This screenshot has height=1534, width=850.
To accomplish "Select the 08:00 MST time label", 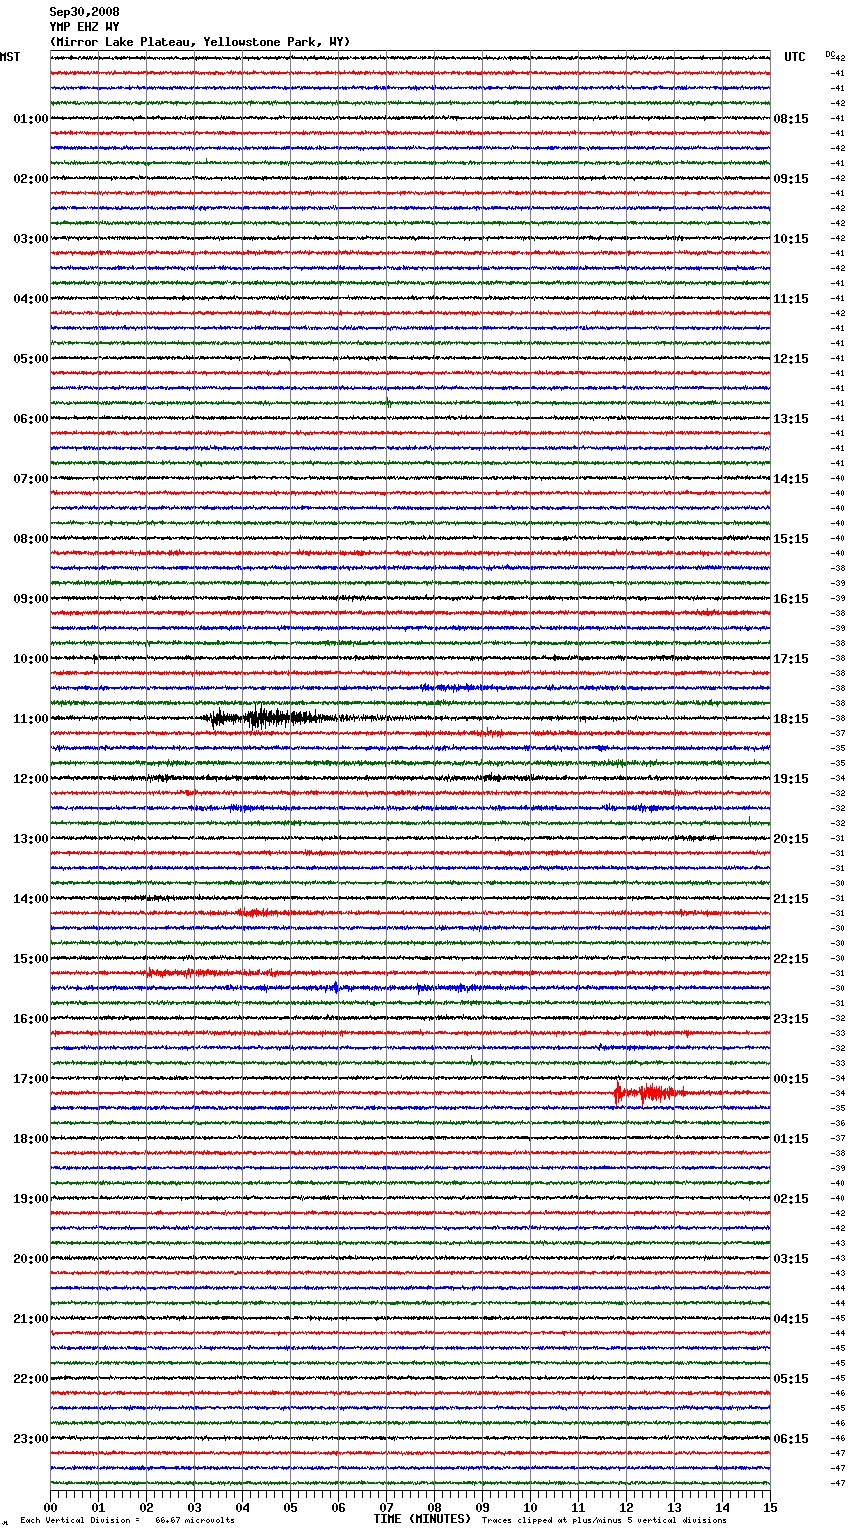I will (x=31, y=539).
